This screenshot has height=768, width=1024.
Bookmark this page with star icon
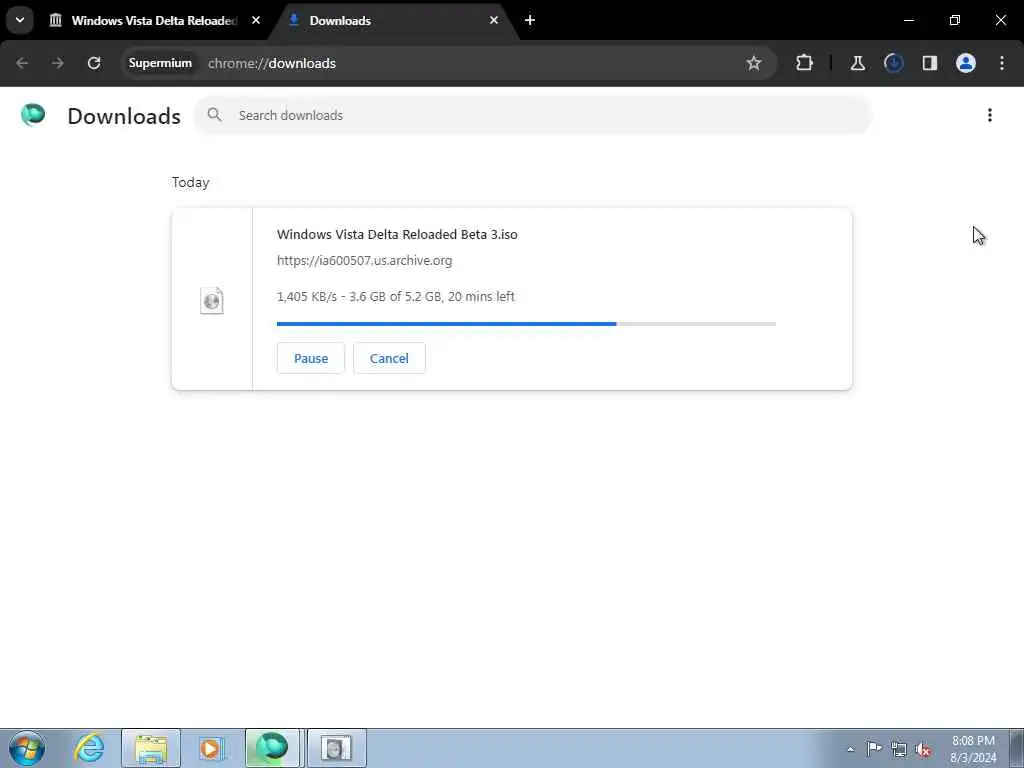[x=754, y=63]
